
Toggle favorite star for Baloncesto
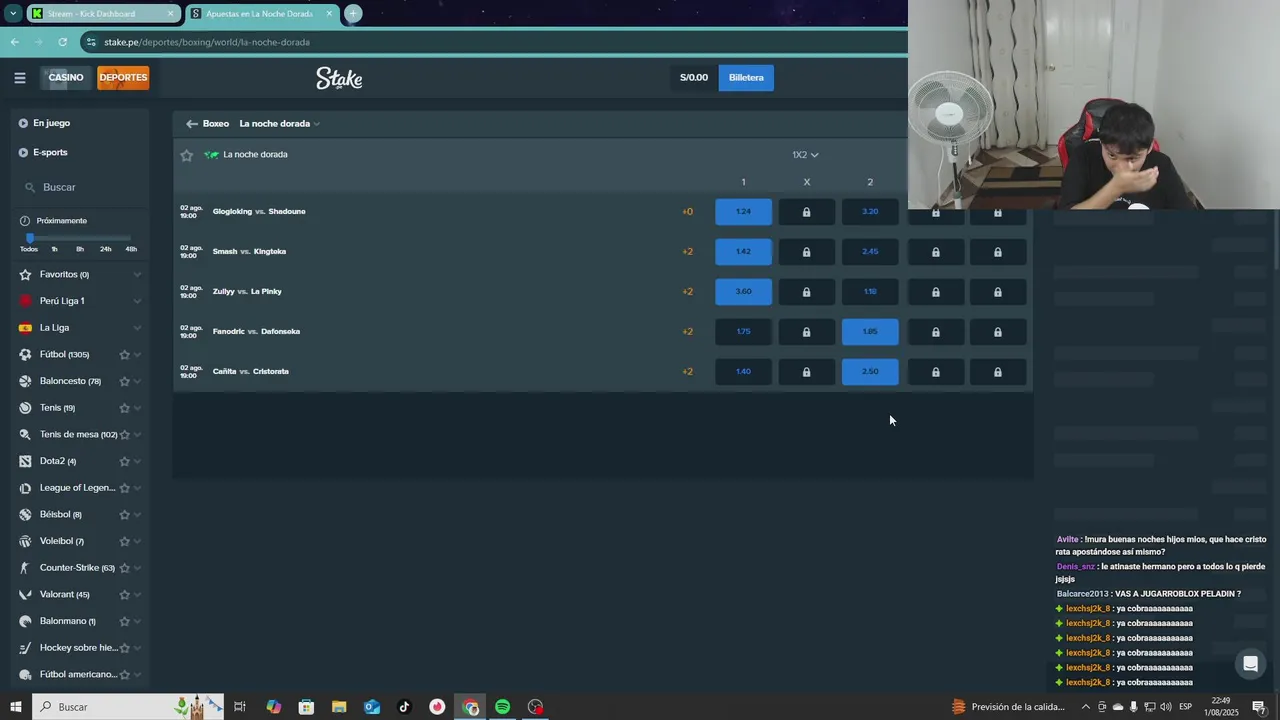coord(125,382)
